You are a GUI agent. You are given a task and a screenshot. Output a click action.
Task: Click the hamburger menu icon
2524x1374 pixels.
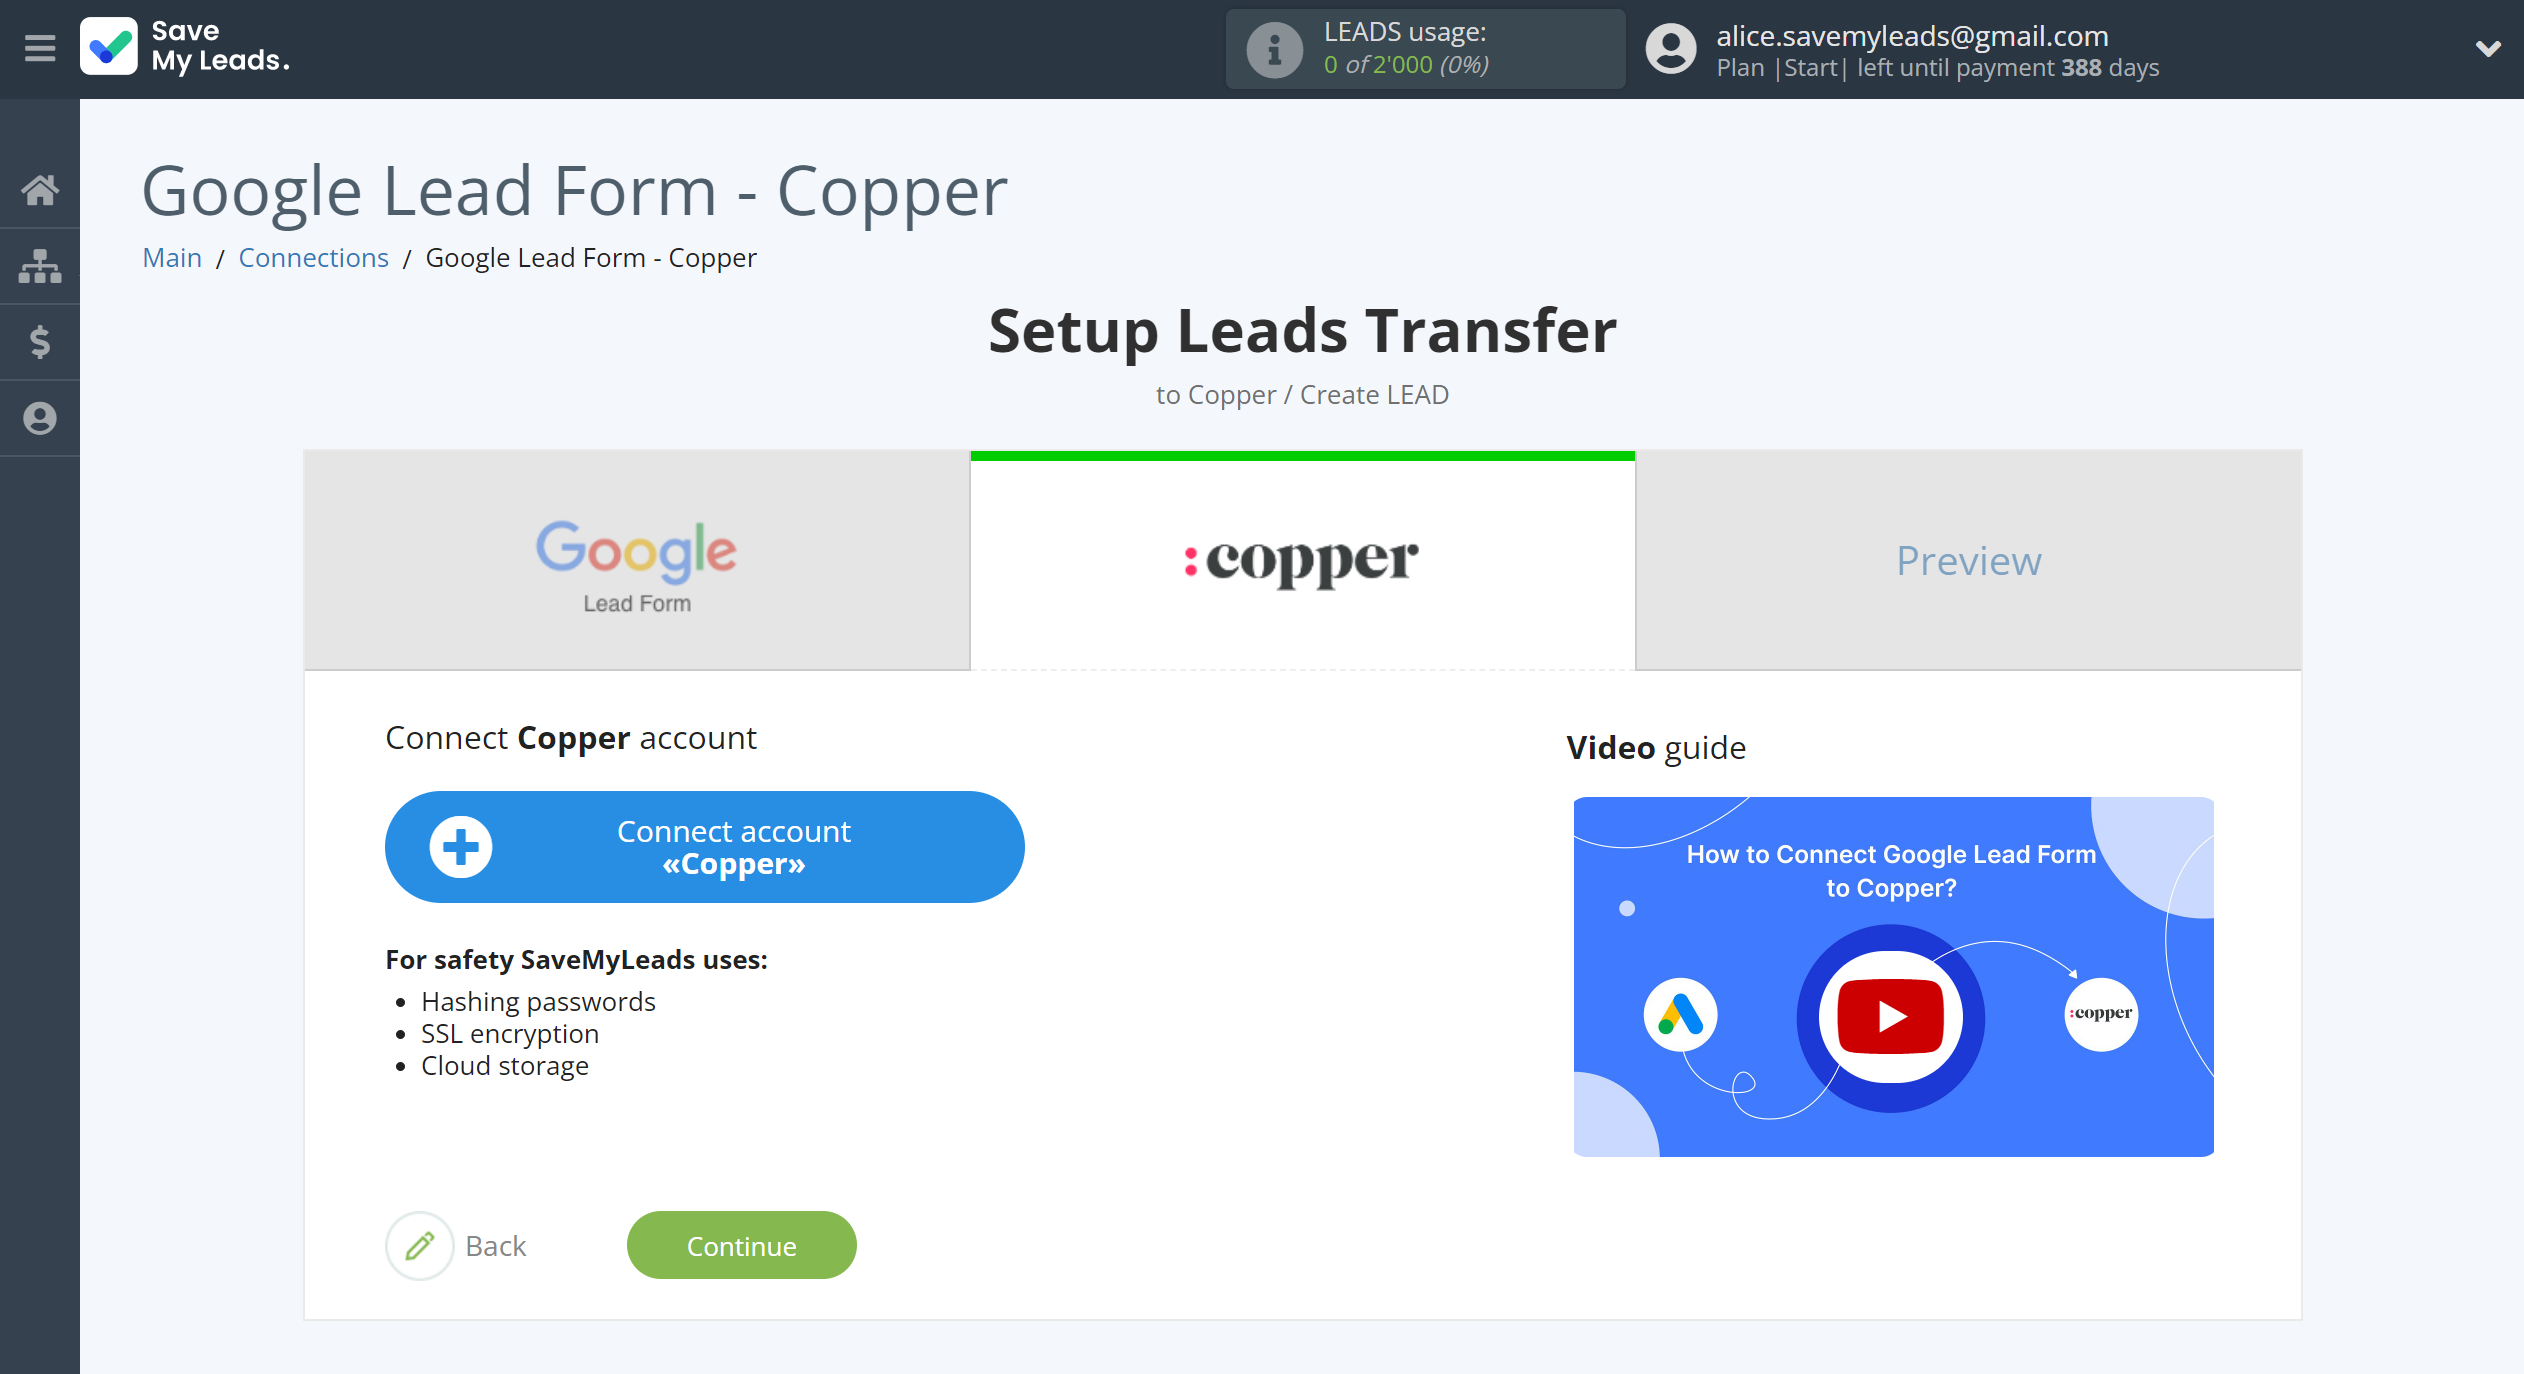pos(37,47)
